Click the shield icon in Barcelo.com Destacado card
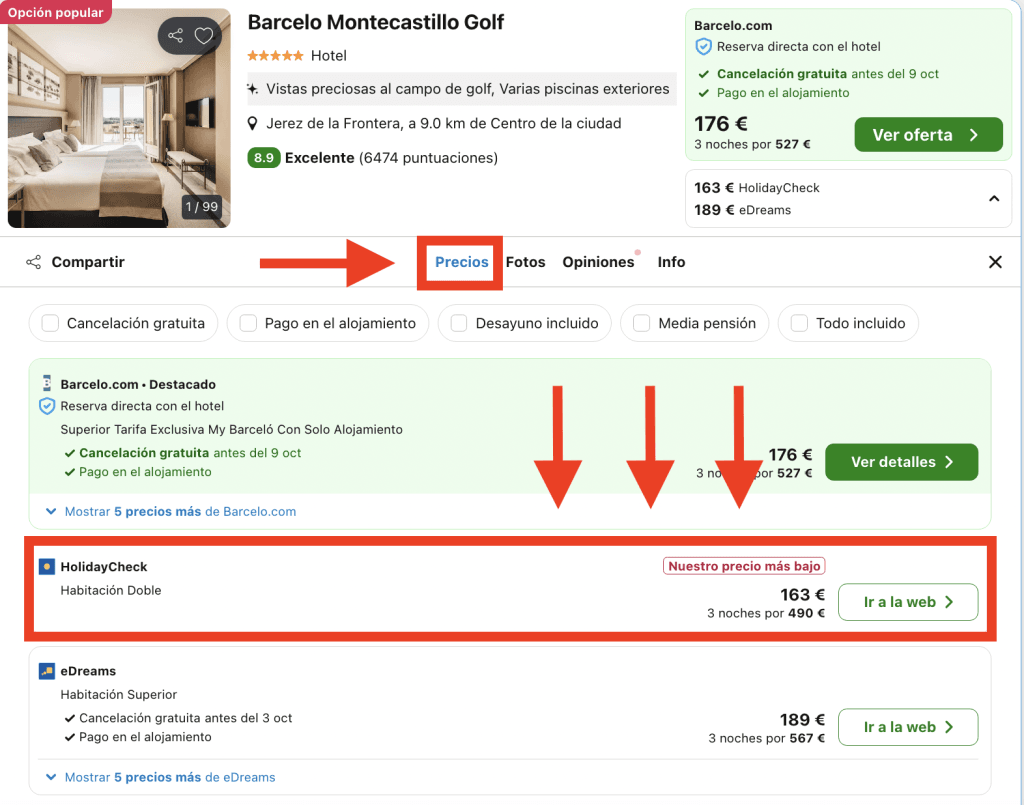1024x805 pixels. tap(47, 406)
